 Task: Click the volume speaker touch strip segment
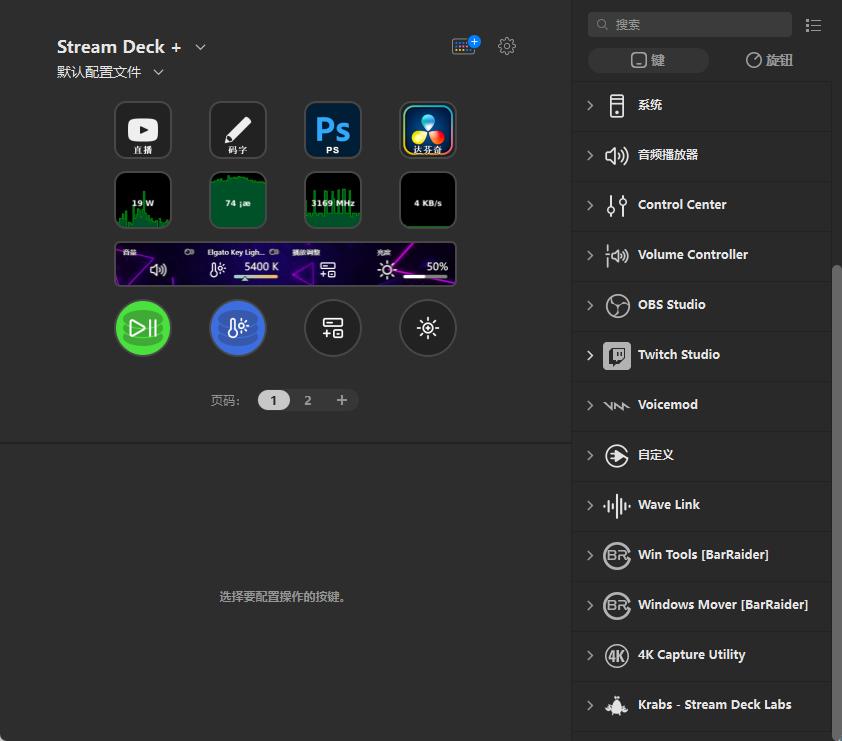point(158,270)
